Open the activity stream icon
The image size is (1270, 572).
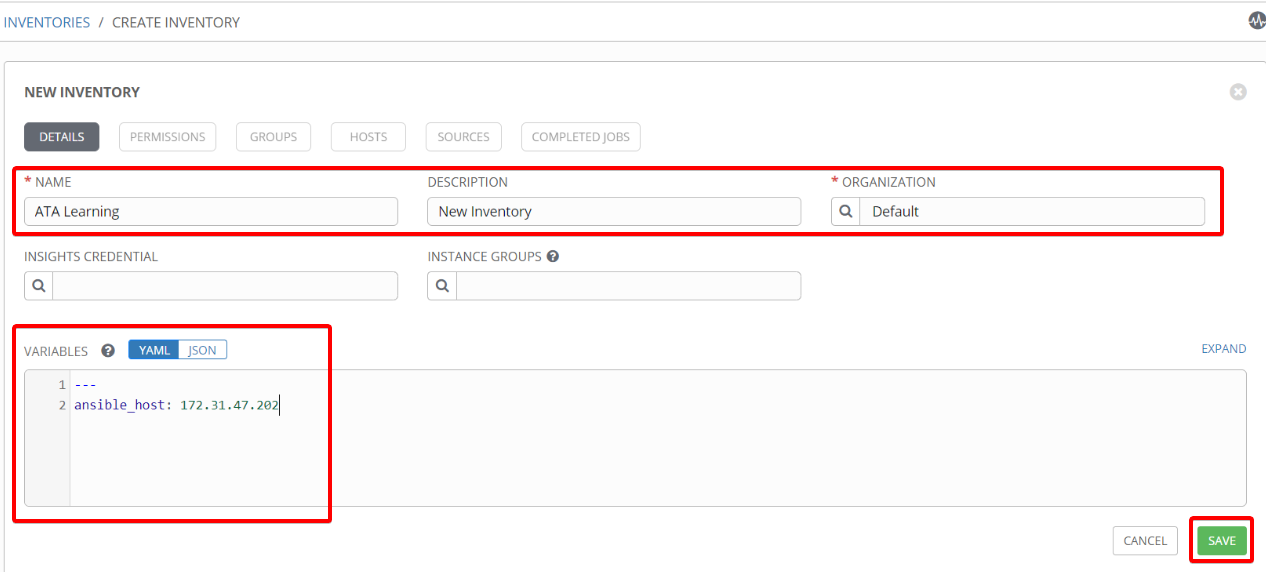(x=1257, y=20)
